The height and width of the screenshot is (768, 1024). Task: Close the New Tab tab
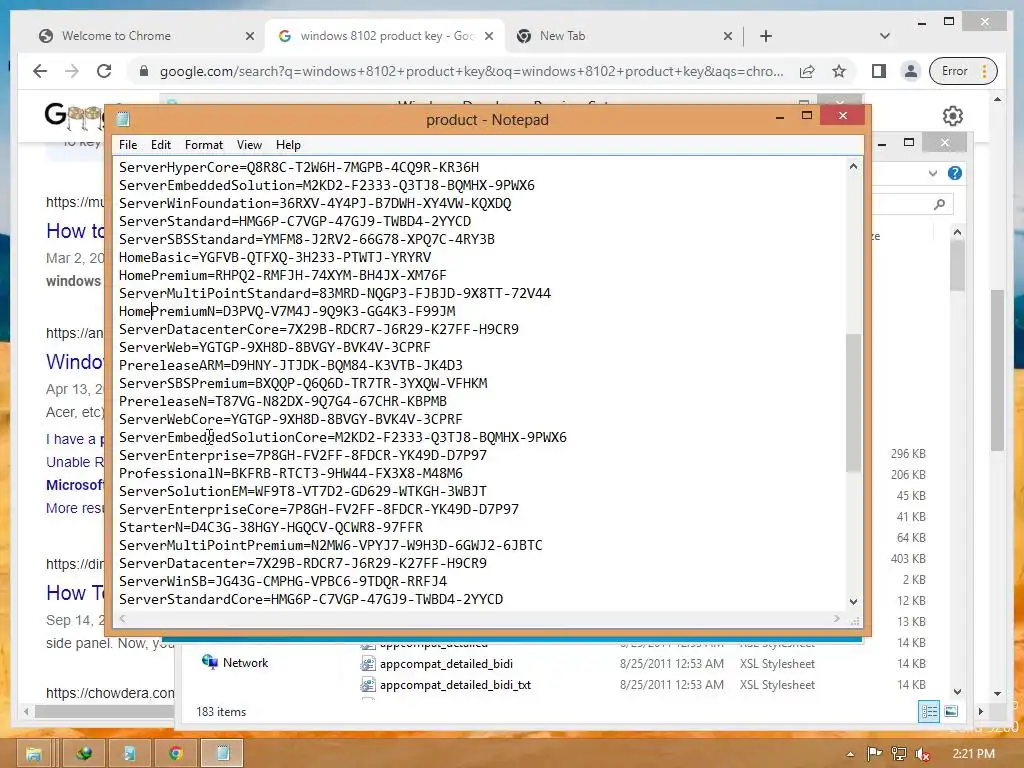728,36
